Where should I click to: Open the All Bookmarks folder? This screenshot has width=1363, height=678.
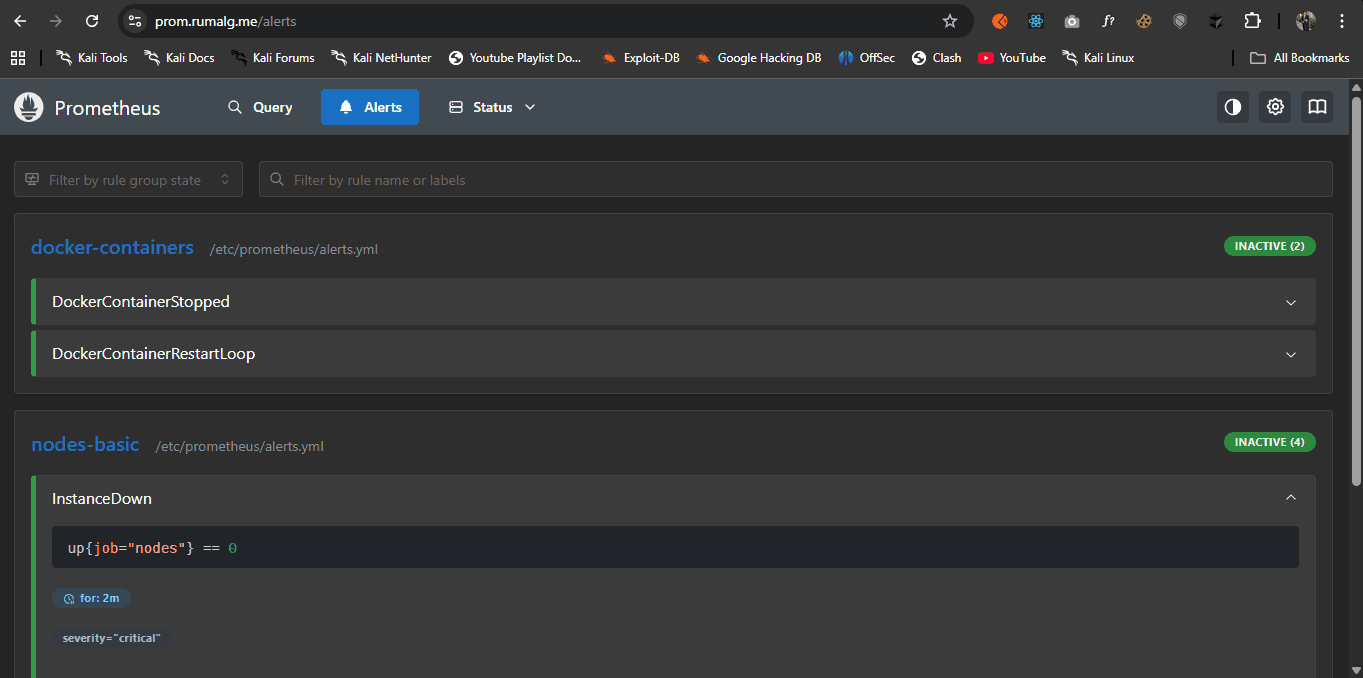click(x=1300, y=58)
